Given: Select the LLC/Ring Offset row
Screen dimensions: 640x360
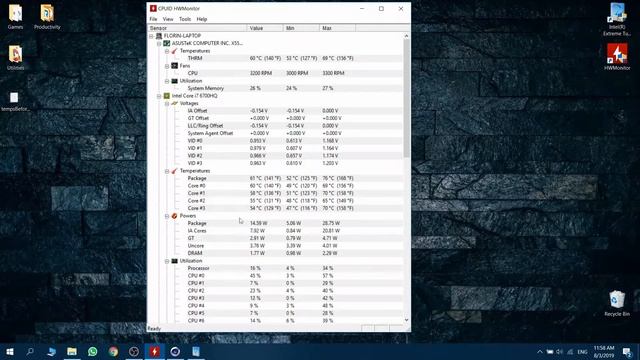Looking at the screenshot, I should pyautogui.click(x=275, y=126).
